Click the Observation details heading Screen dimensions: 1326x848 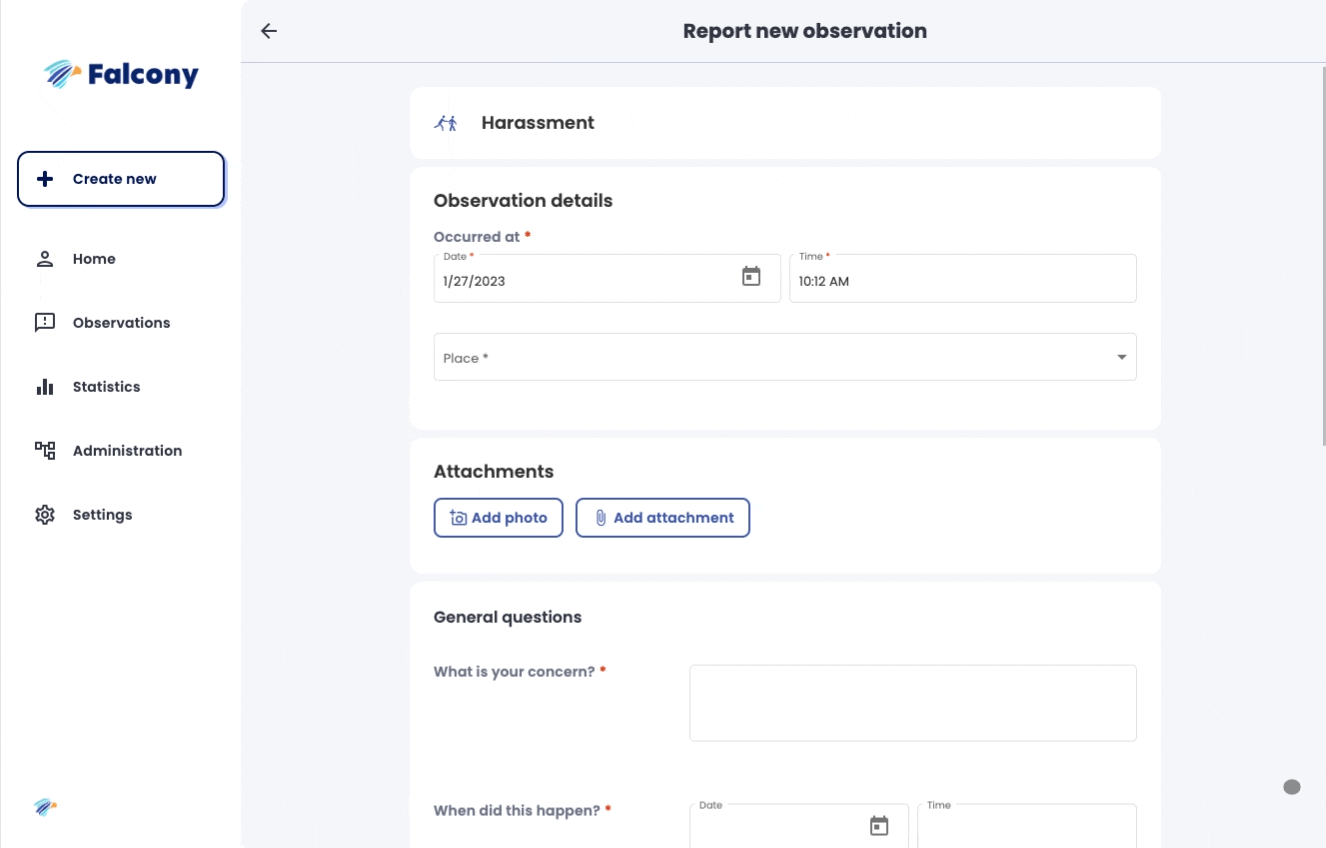[523, 201]
